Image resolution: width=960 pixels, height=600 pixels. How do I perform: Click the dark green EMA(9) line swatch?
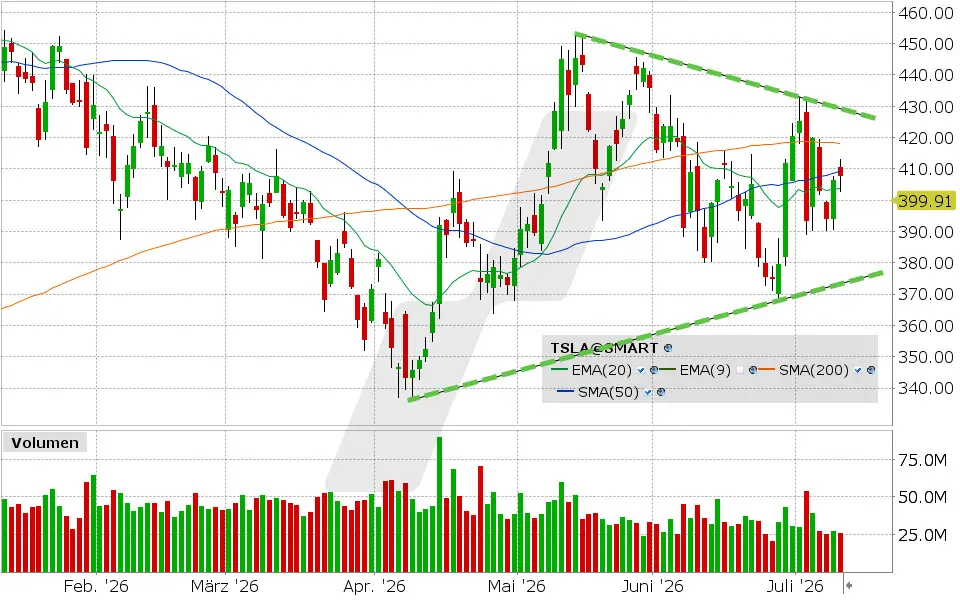668,370
